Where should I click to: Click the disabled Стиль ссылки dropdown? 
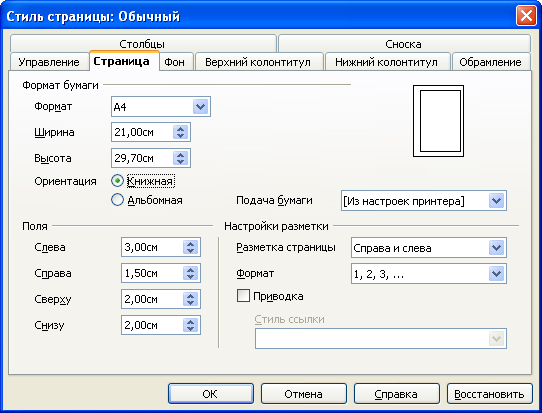coord(381,338)
